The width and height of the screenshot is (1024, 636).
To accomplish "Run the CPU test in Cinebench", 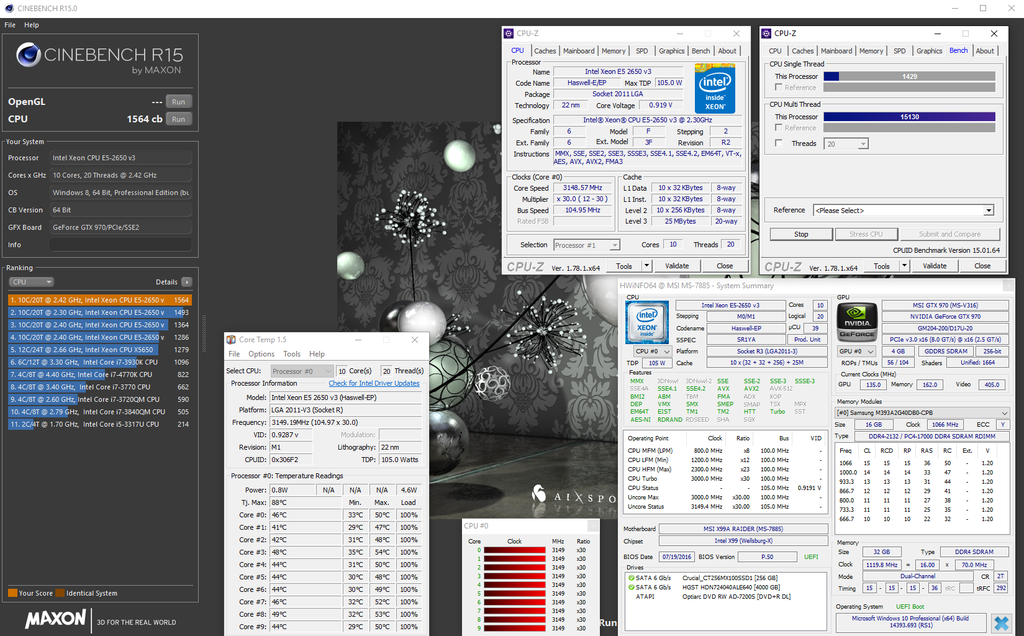I will [x=178, y=119].
